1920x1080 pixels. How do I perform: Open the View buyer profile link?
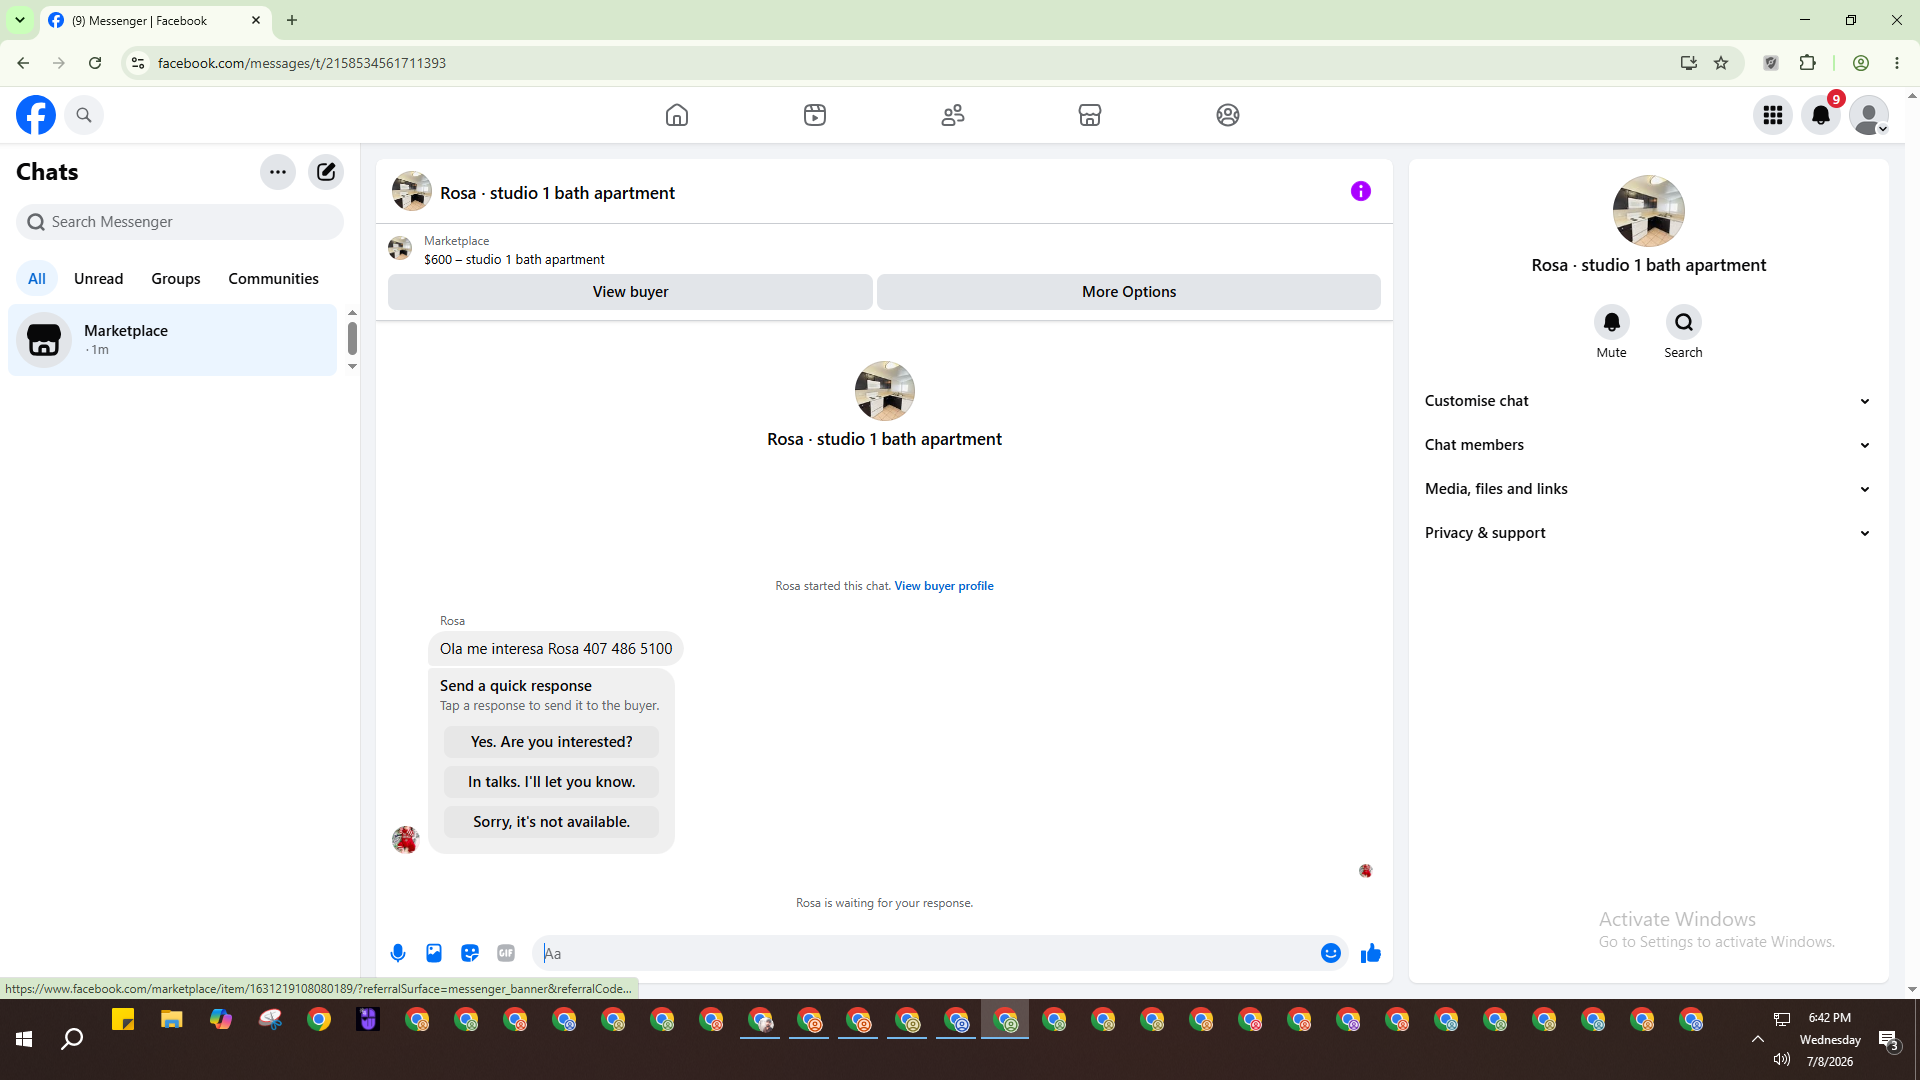click(x=944, y=586)
